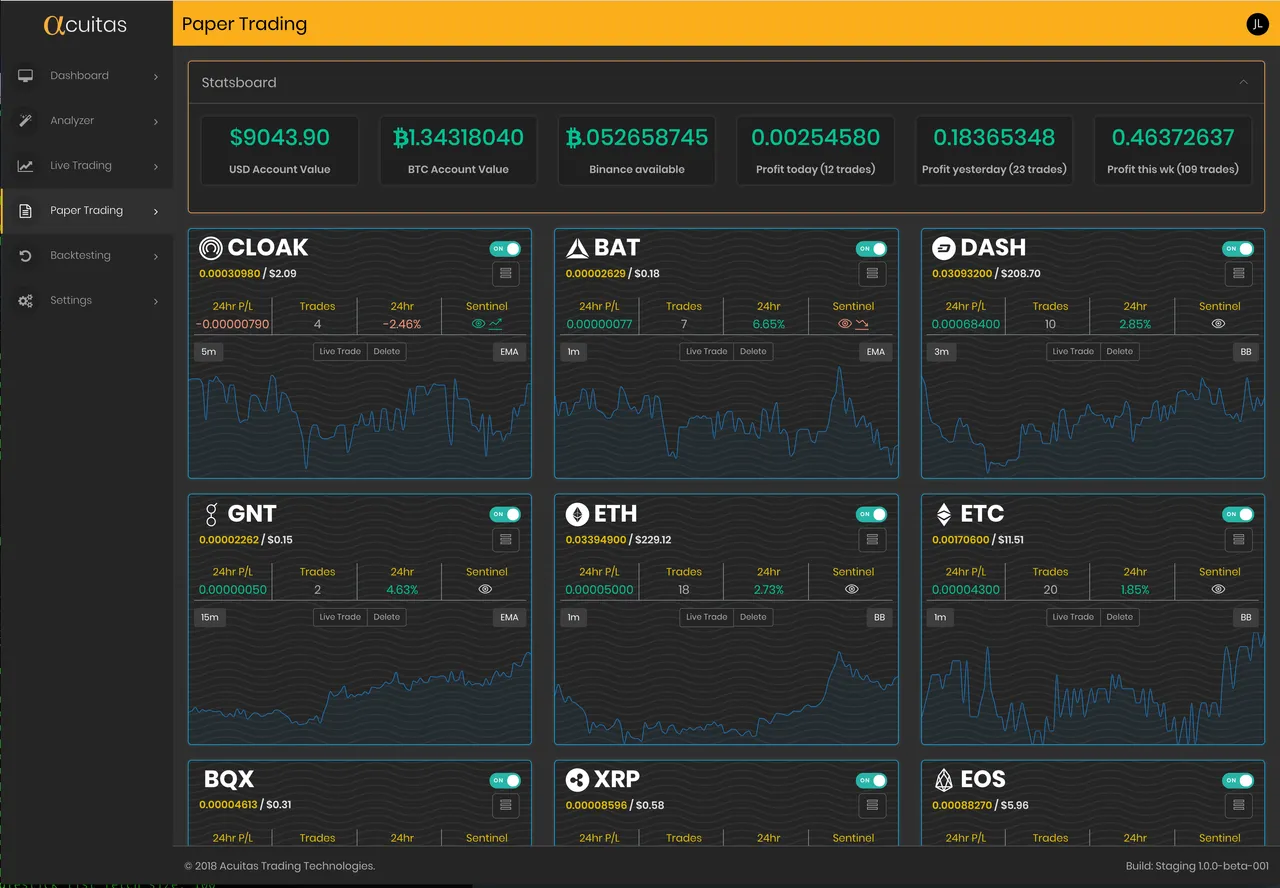Open the DASH 3m interval selector

coord(942,352)
